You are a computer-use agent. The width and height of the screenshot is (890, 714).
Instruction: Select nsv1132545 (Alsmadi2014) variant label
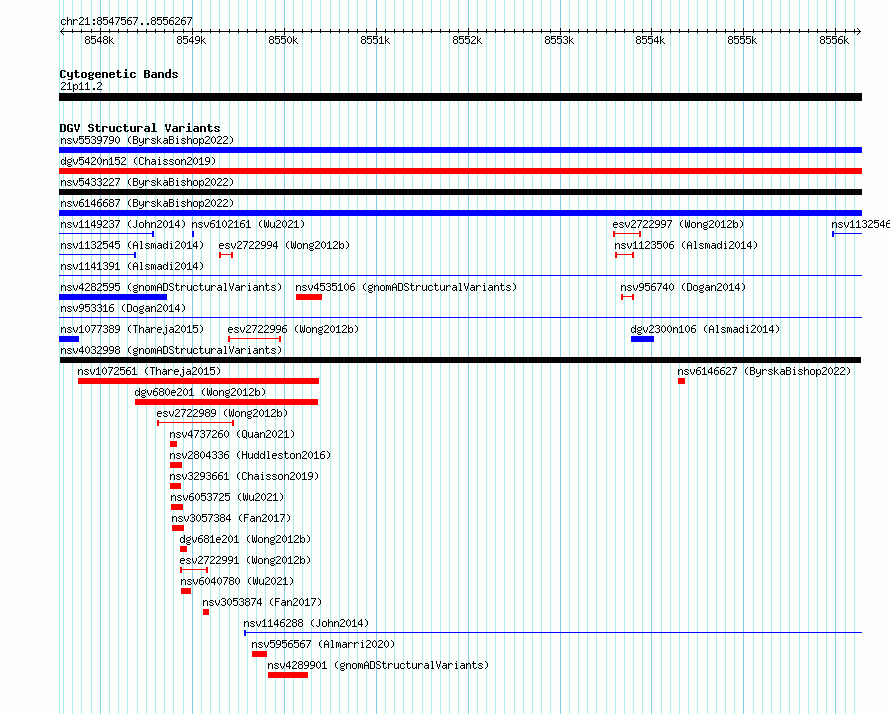pos(132,245)
